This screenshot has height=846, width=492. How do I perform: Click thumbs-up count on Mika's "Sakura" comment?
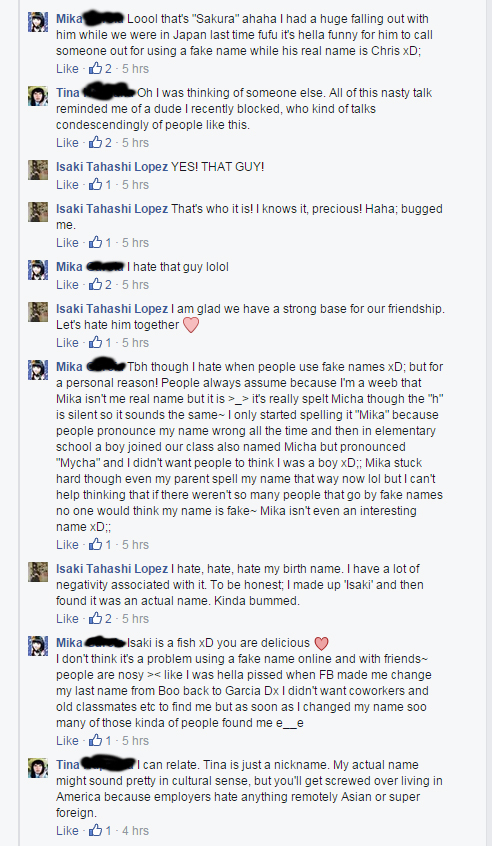[x=108, y=69]
